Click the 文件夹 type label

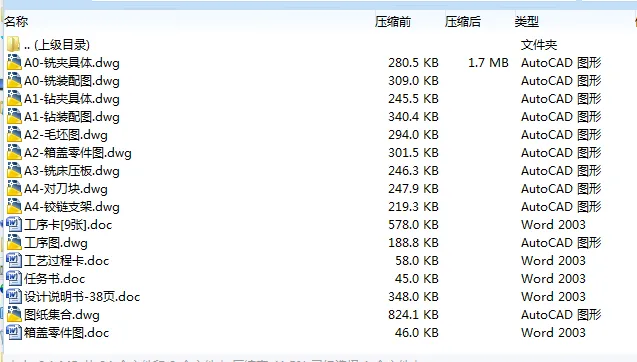coord(539,45)
